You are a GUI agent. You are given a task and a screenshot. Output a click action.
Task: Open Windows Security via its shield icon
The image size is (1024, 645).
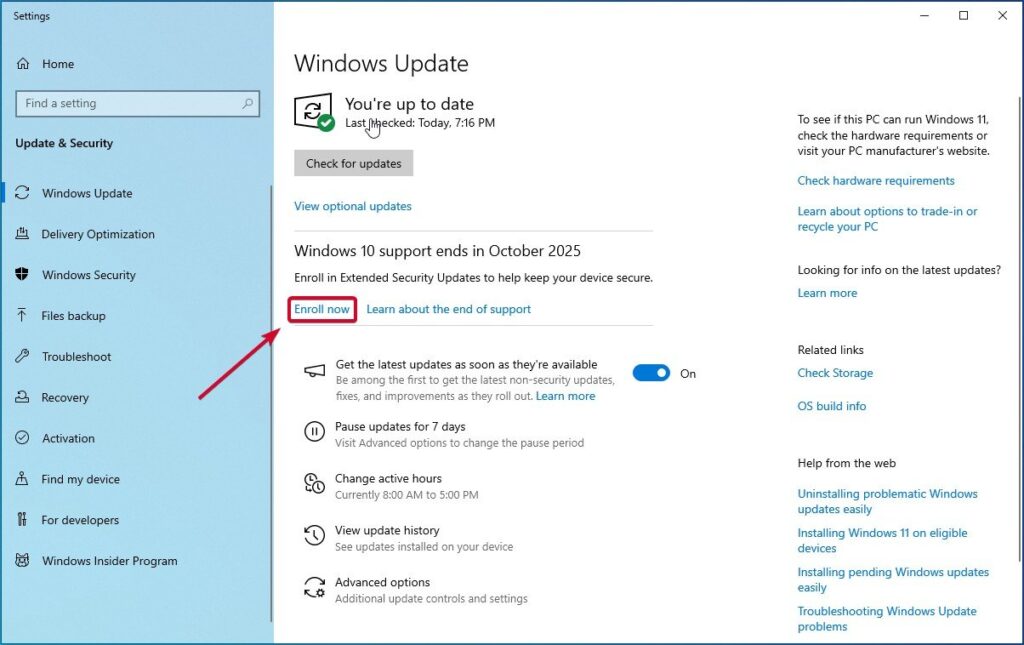[23, 275]
